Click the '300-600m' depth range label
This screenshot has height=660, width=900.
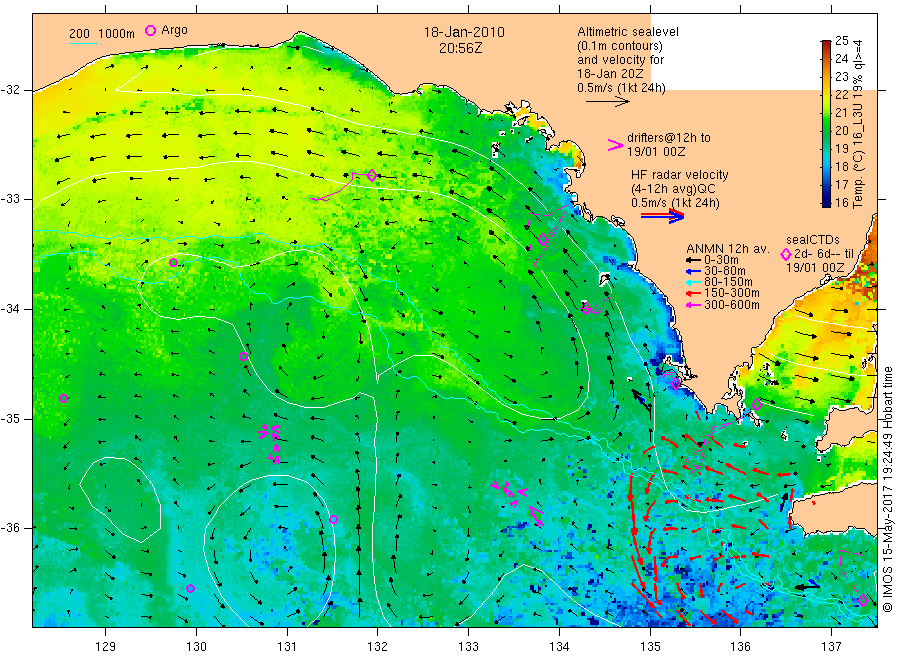point(732,305)
